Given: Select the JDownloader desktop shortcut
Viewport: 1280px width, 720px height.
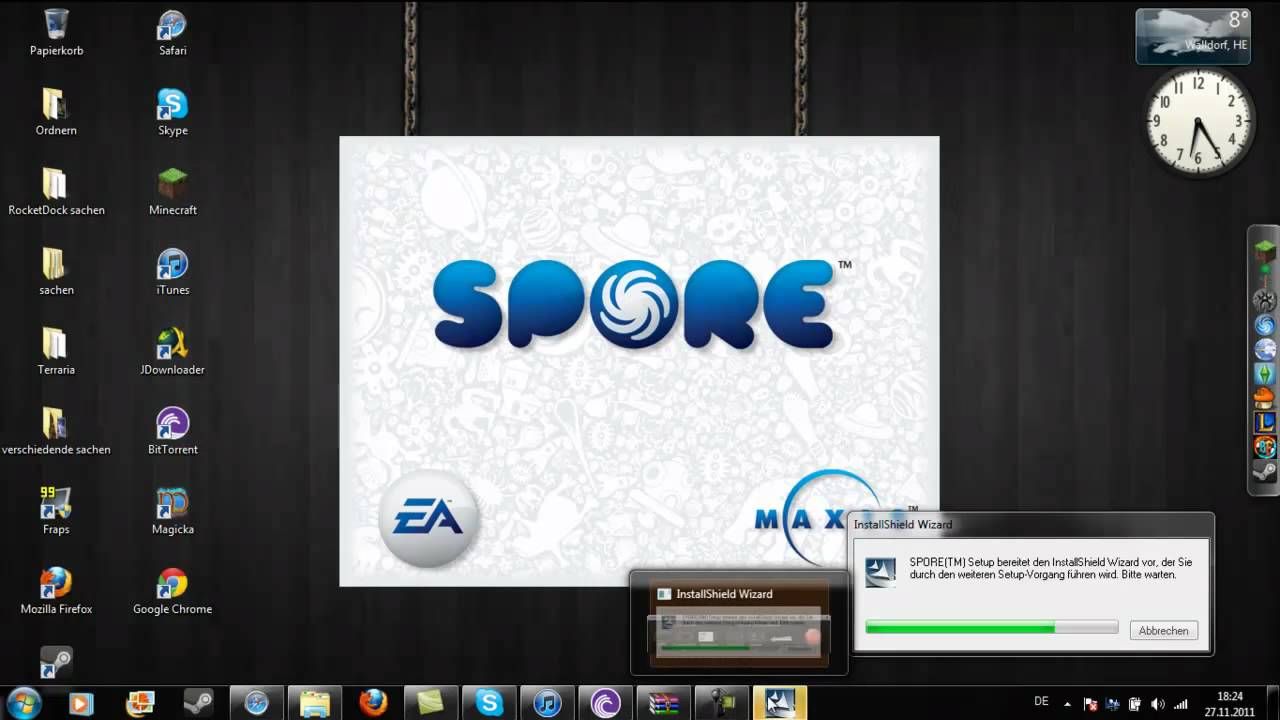Looking at the screenshot, I should [172, 352].
